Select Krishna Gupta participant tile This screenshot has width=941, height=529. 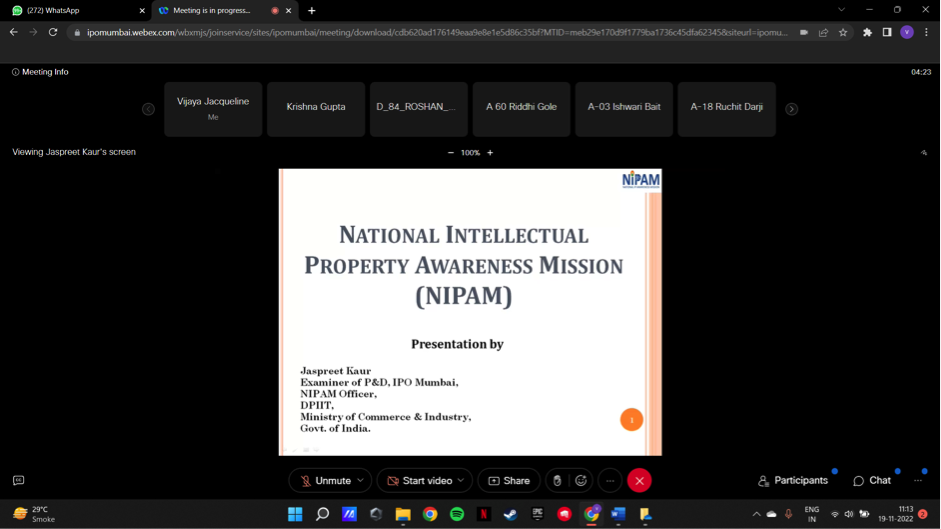tap(316, 108)
